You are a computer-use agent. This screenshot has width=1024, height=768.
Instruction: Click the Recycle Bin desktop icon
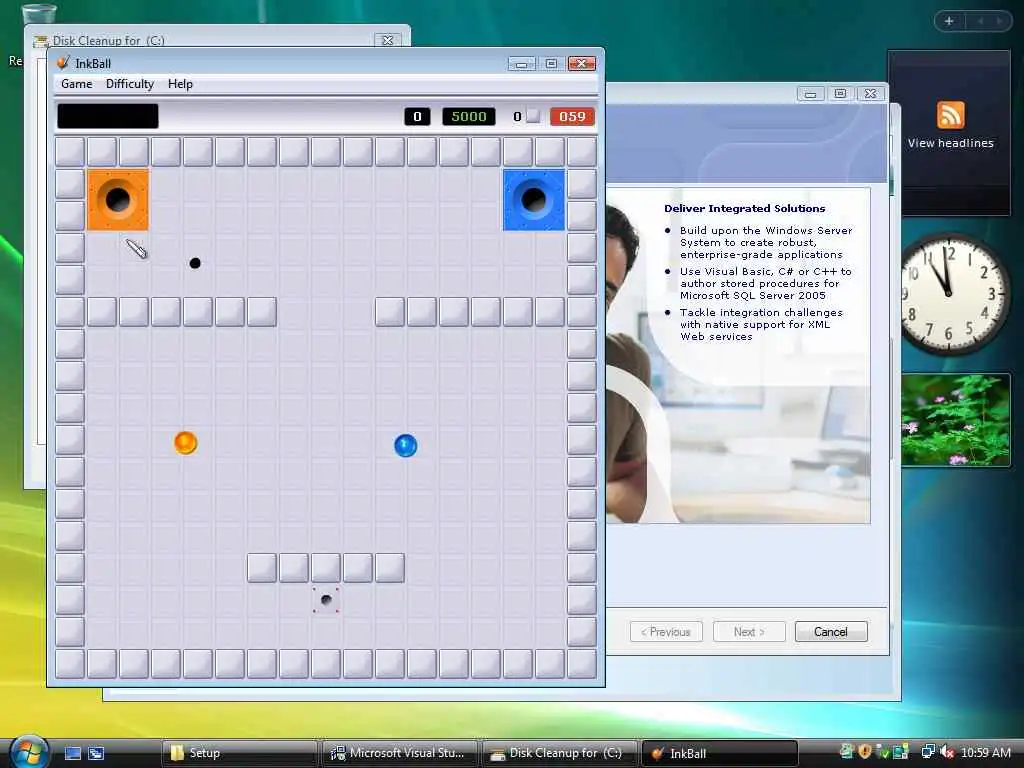pyautogui.click(x=37, y=12)
